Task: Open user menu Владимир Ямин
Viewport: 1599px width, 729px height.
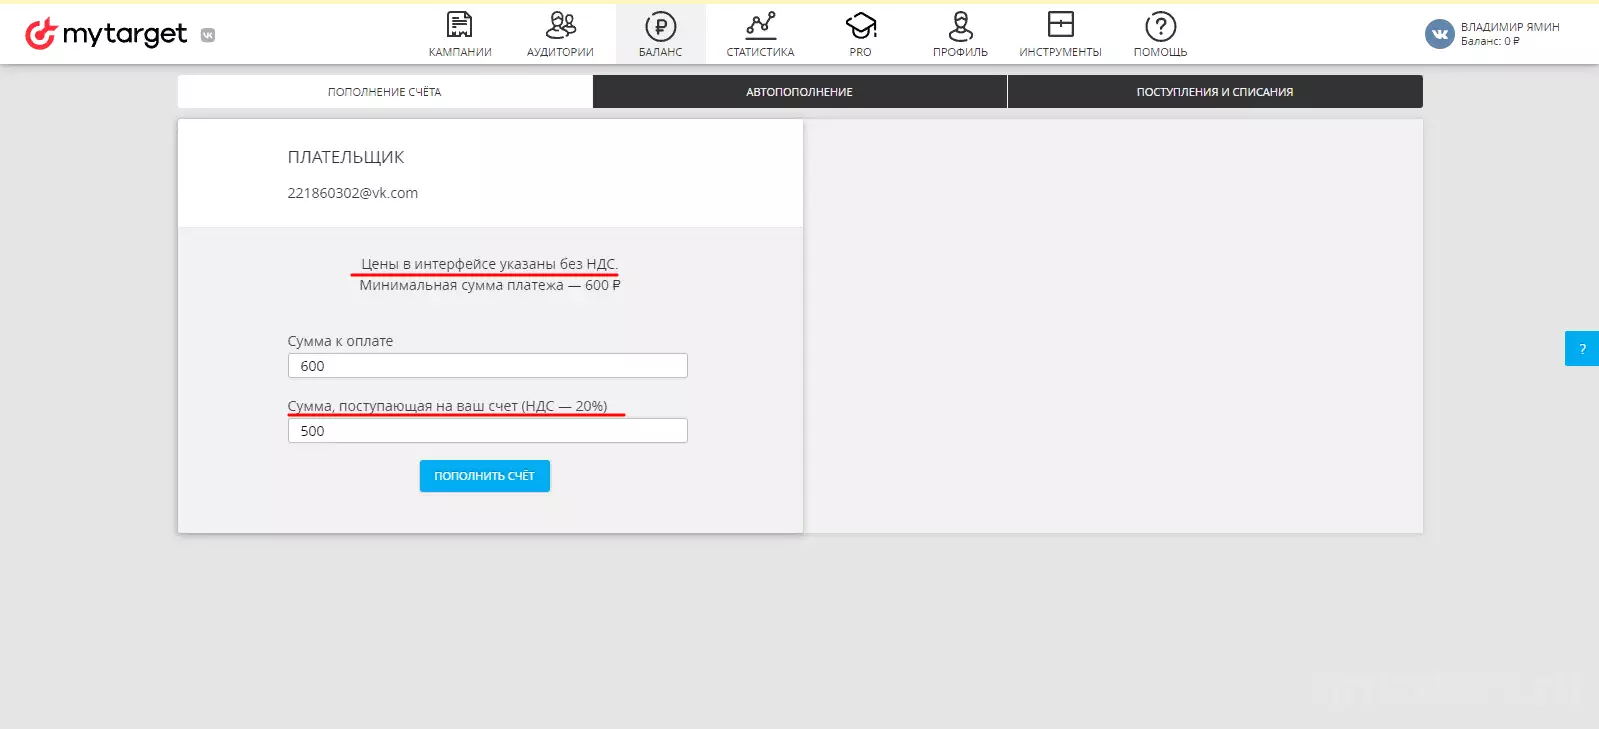Action: 1510,27
